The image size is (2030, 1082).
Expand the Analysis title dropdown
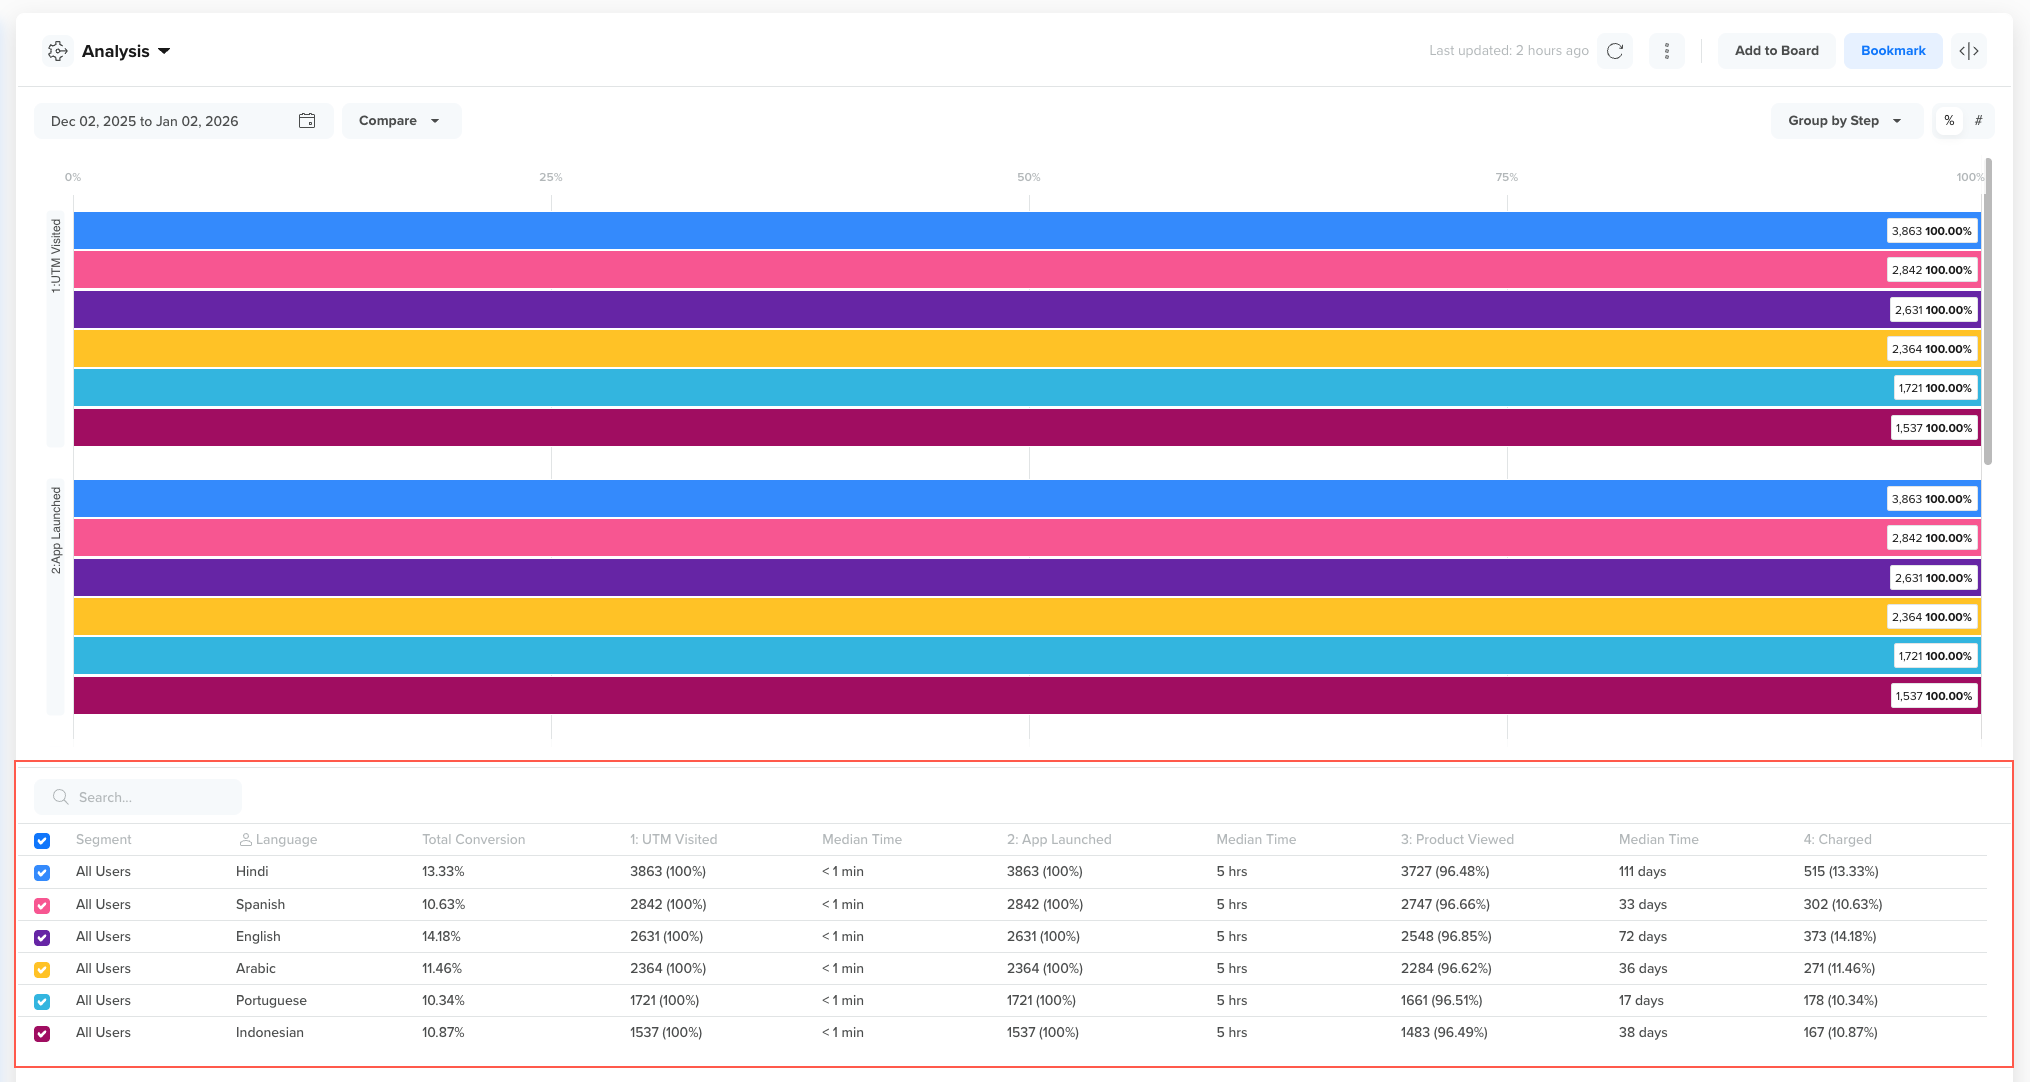pyautogui.click(x=165, y=51)
